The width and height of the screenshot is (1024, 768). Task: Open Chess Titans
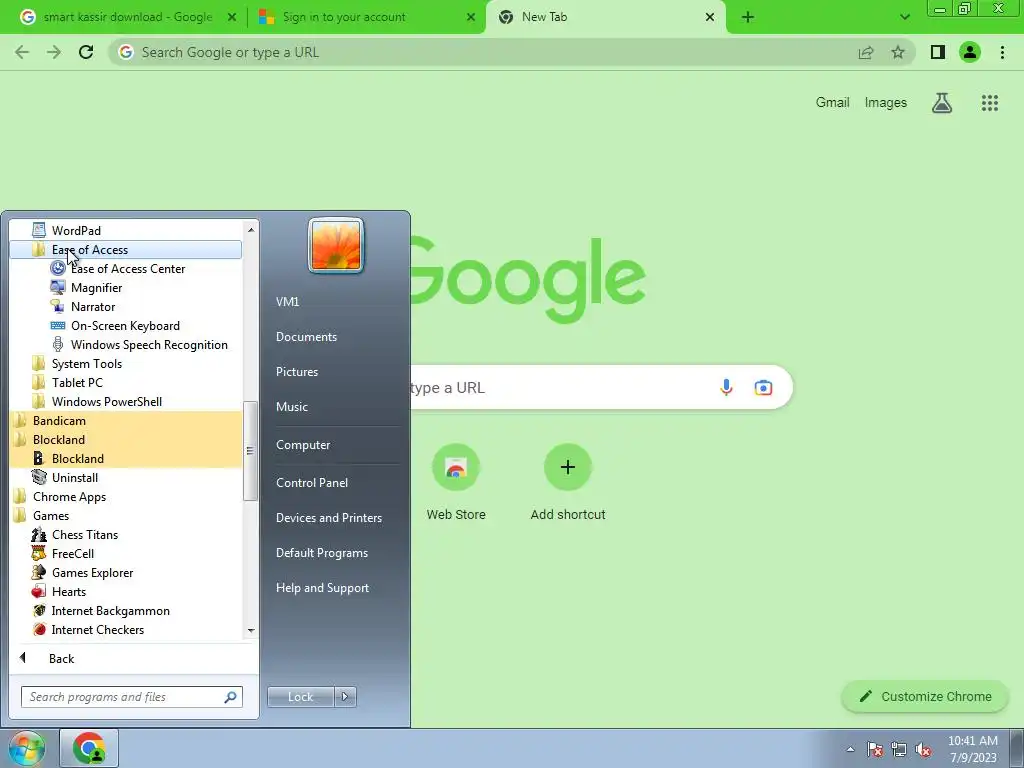(85, 534)
